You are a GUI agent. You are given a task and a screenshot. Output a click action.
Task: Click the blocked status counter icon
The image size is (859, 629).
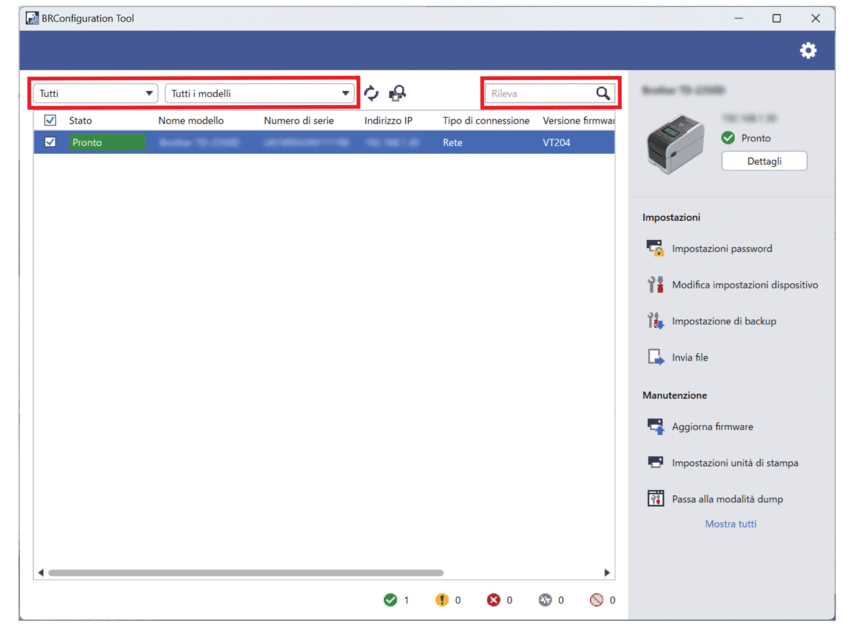(596, 600)
